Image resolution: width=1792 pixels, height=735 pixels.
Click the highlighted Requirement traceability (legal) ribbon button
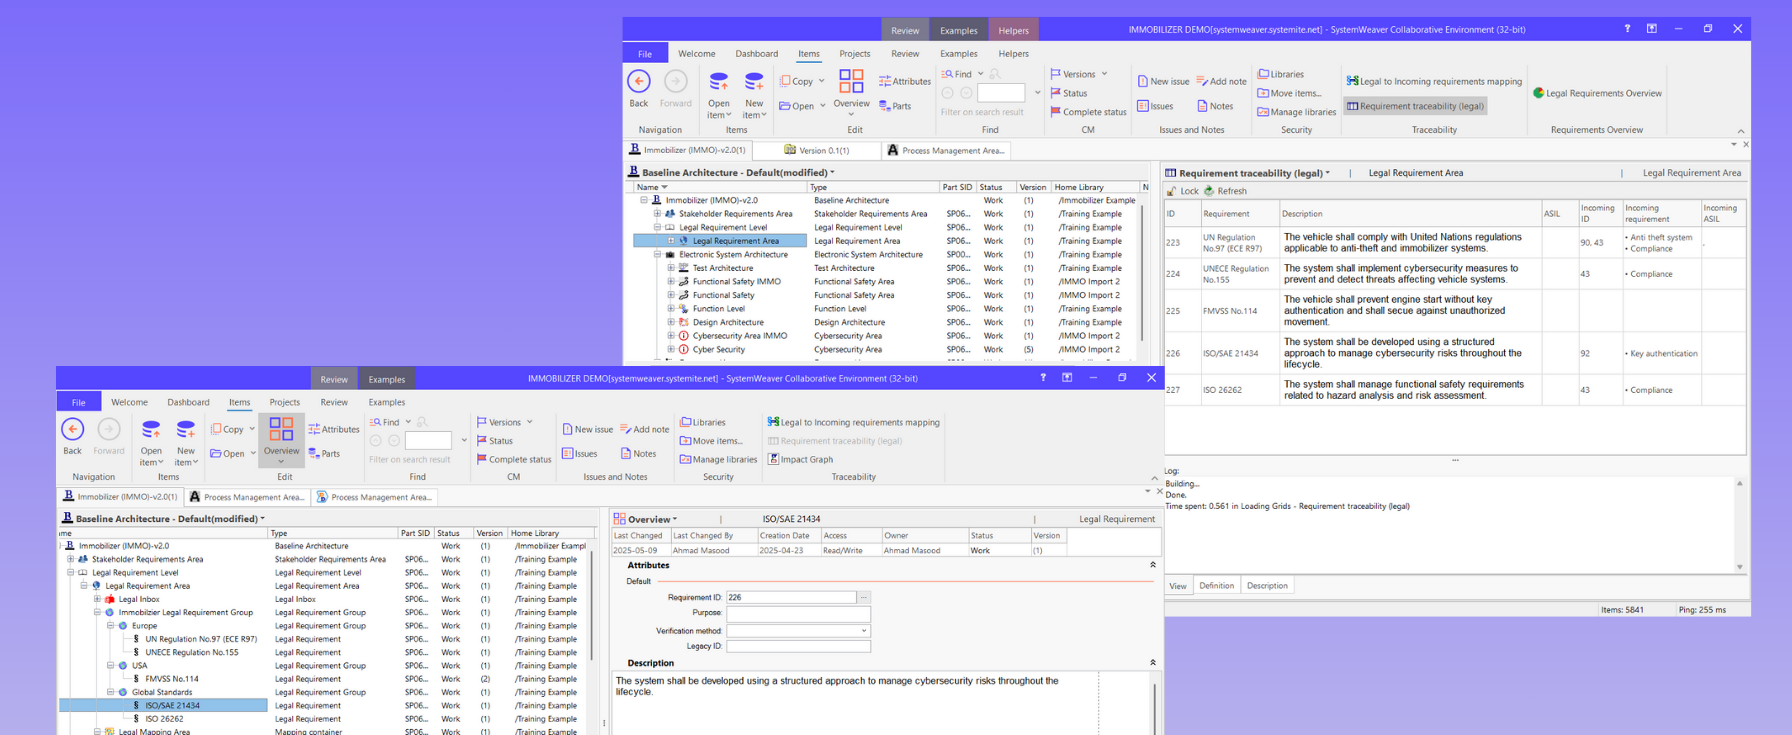click(1415, 106)
